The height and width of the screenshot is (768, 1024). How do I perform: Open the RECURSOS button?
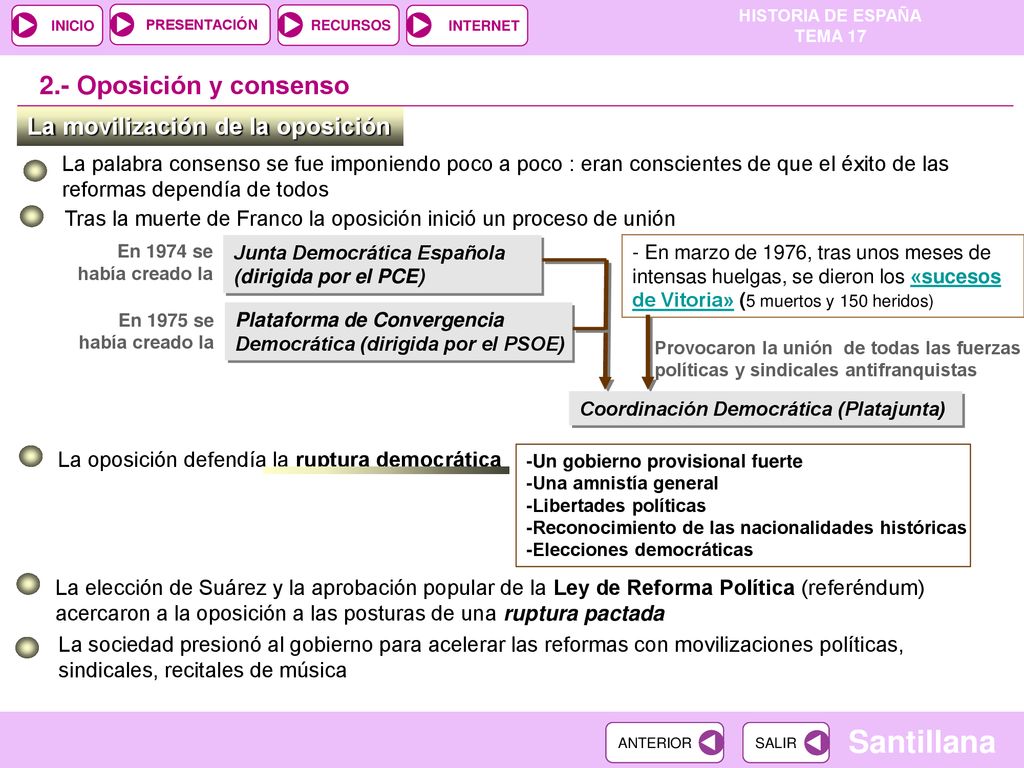point(338,25)
